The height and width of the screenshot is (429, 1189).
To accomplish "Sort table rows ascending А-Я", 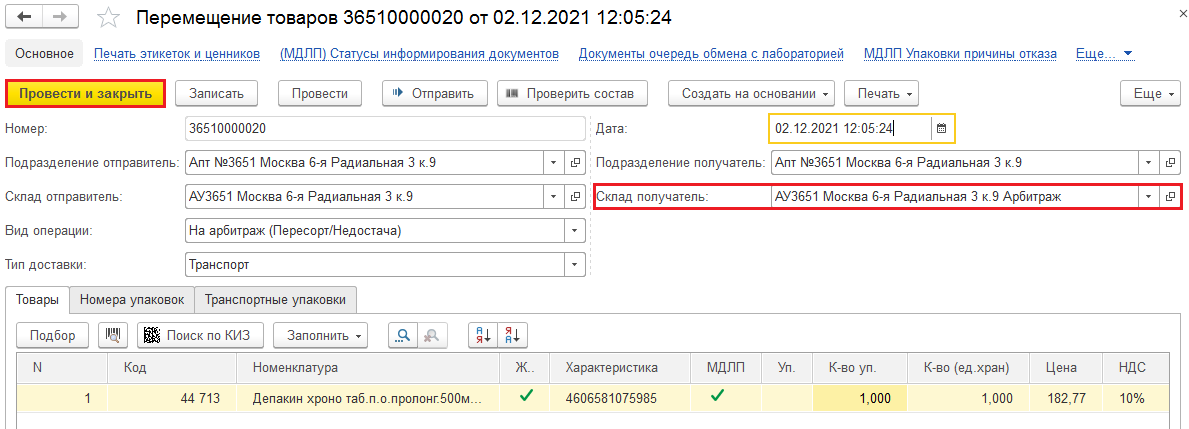I will point(483,334).
